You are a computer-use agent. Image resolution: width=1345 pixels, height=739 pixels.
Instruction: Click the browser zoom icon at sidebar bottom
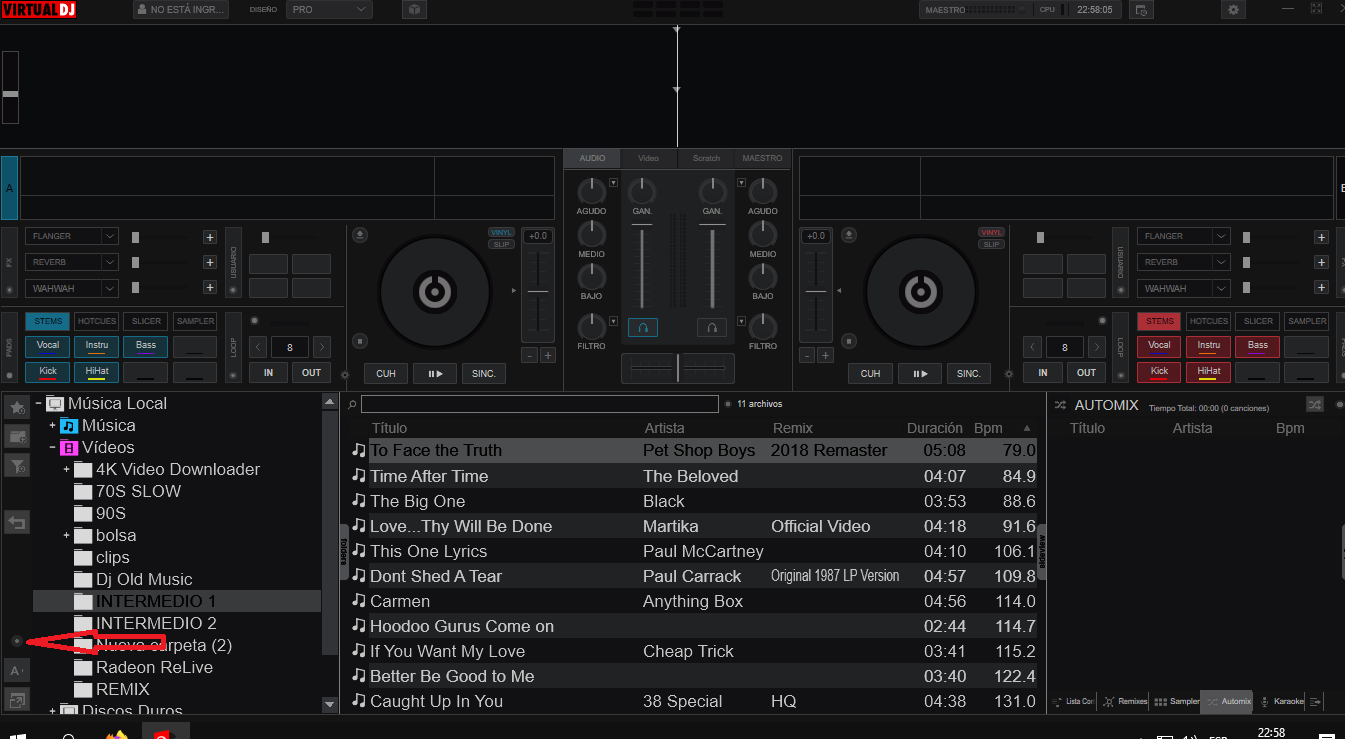[17, 699]
